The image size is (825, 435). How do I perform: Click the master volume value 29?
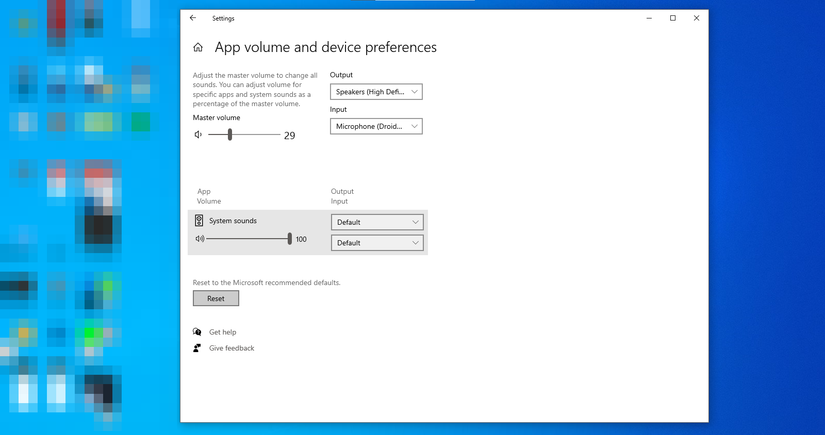[289, 136]
